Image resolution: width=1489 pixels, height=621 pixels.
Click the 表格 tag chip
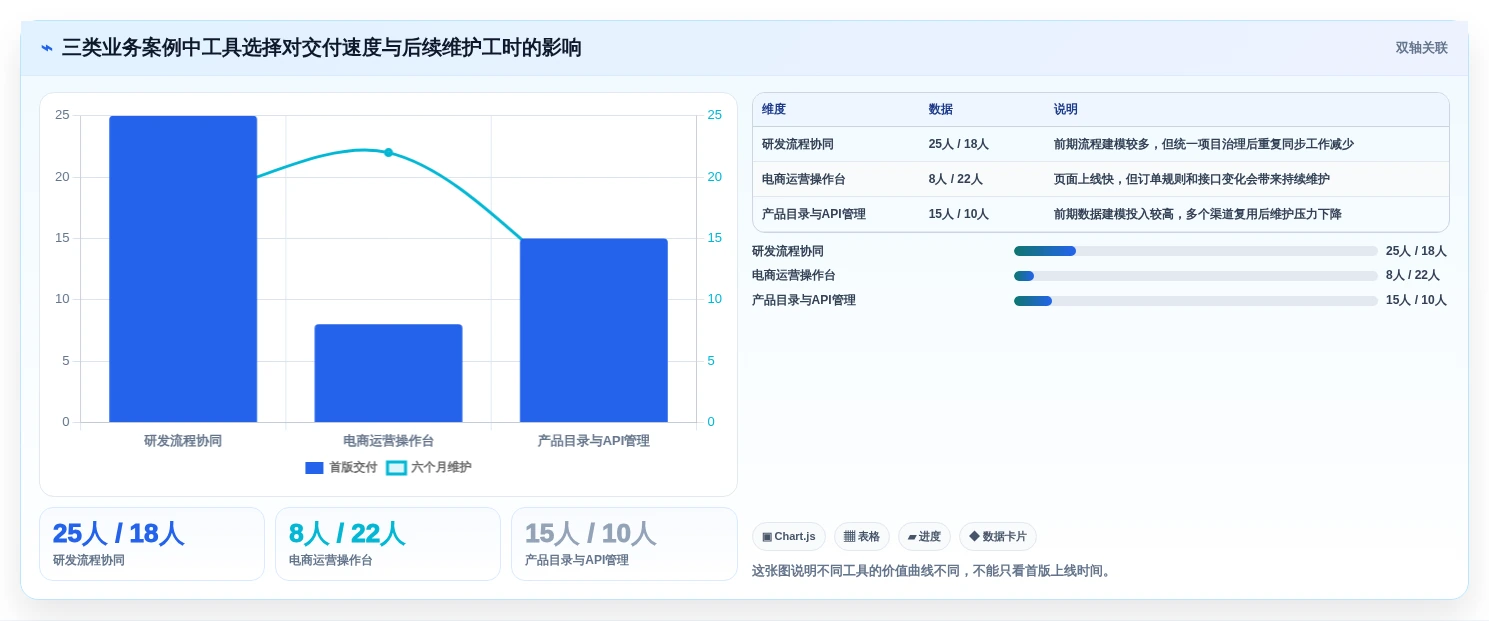point(862,536)
